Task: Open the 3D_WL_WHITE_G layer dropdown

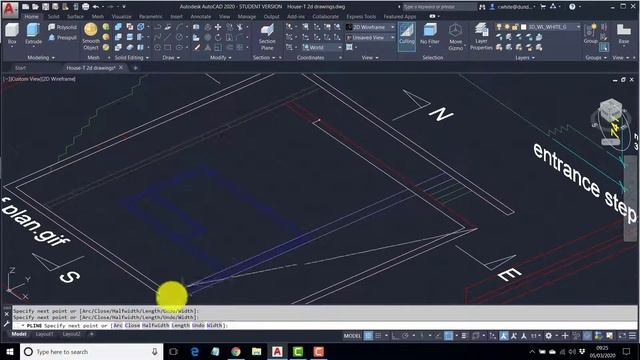Action: click(538, 27)
